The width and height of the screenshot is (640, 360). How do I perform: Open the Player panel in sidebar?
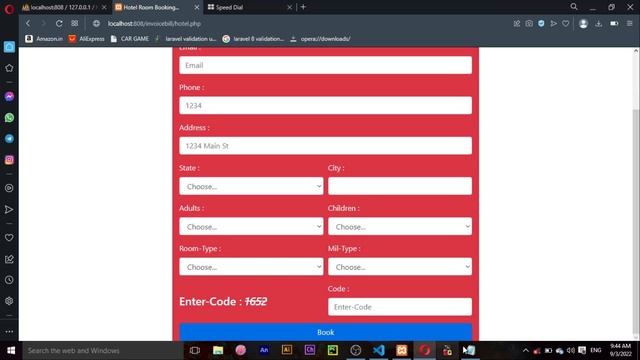coord(9,188)
